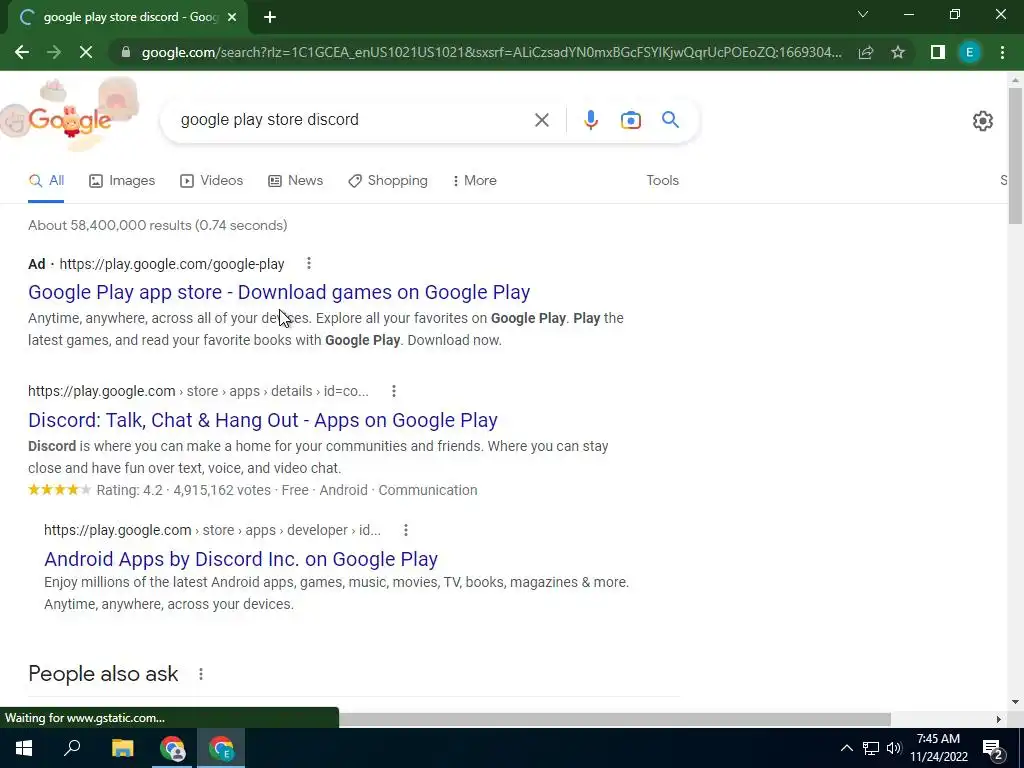Open Discord: Talk, Chat & Hang Out link

263,420
